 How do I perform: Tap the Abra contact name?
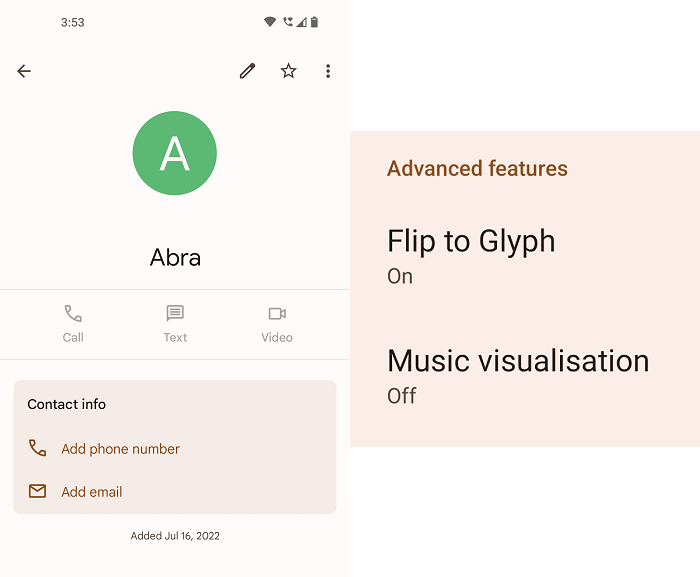click(x=175, y=257)
